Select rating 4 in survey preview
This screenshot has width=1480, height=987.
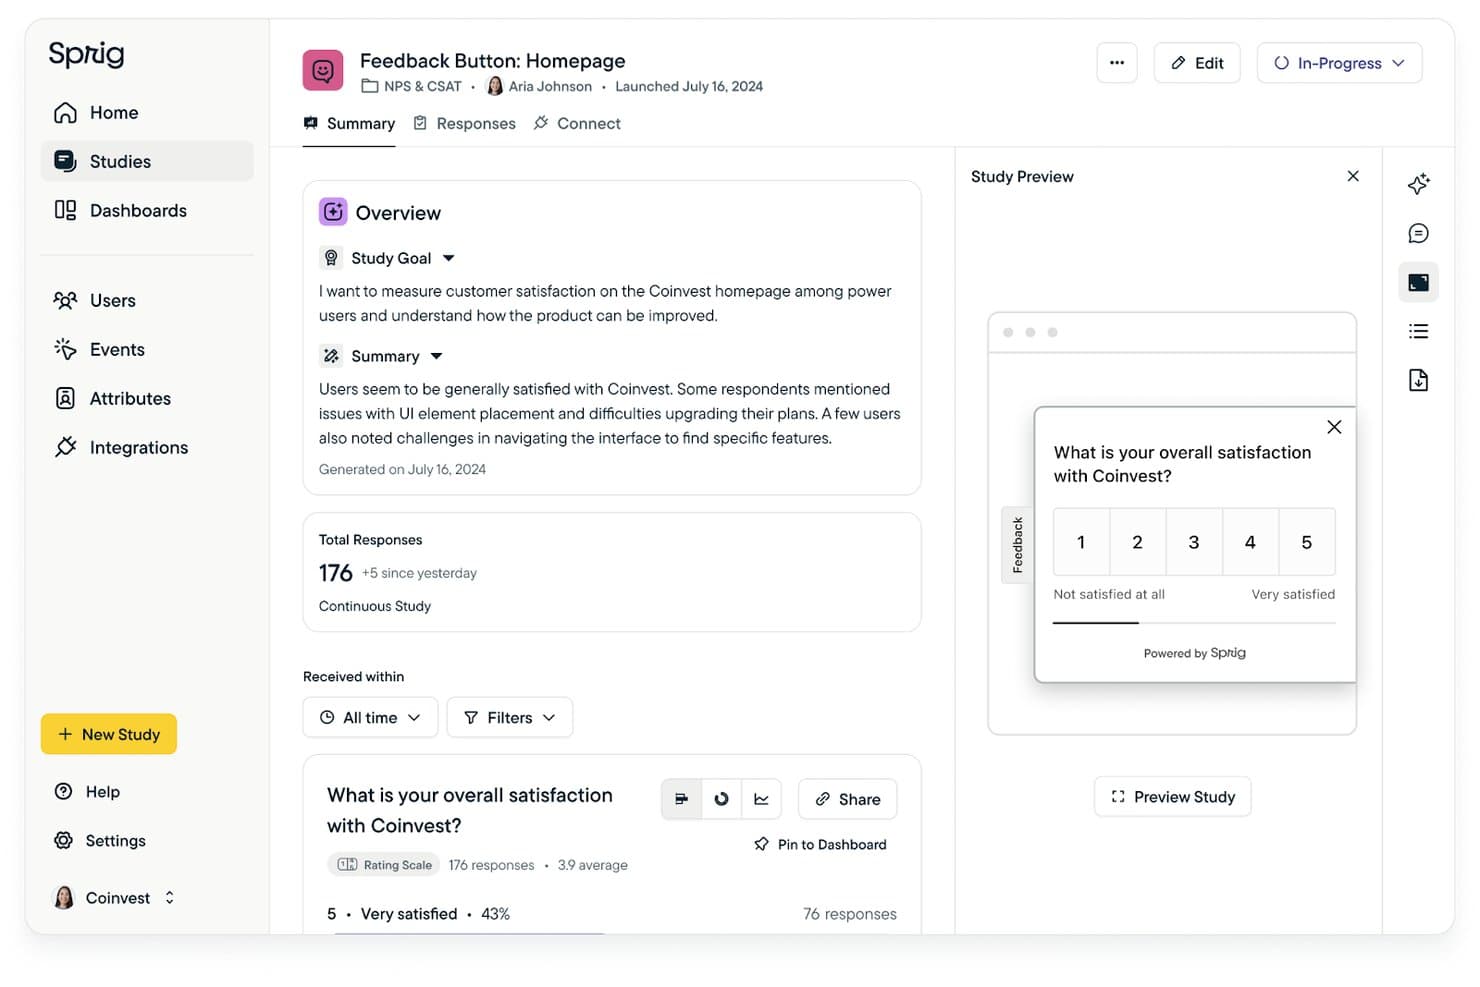[1250, 542]
